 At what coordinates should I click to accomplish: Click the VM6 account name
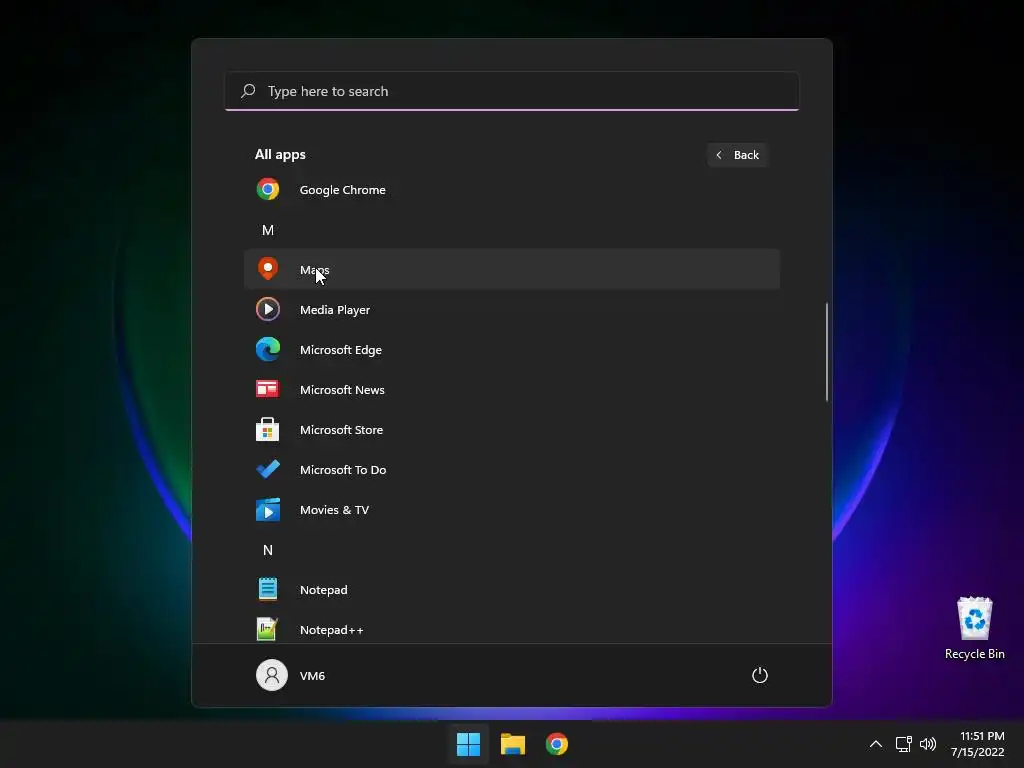pyautogui.click(x=312, y=675)
